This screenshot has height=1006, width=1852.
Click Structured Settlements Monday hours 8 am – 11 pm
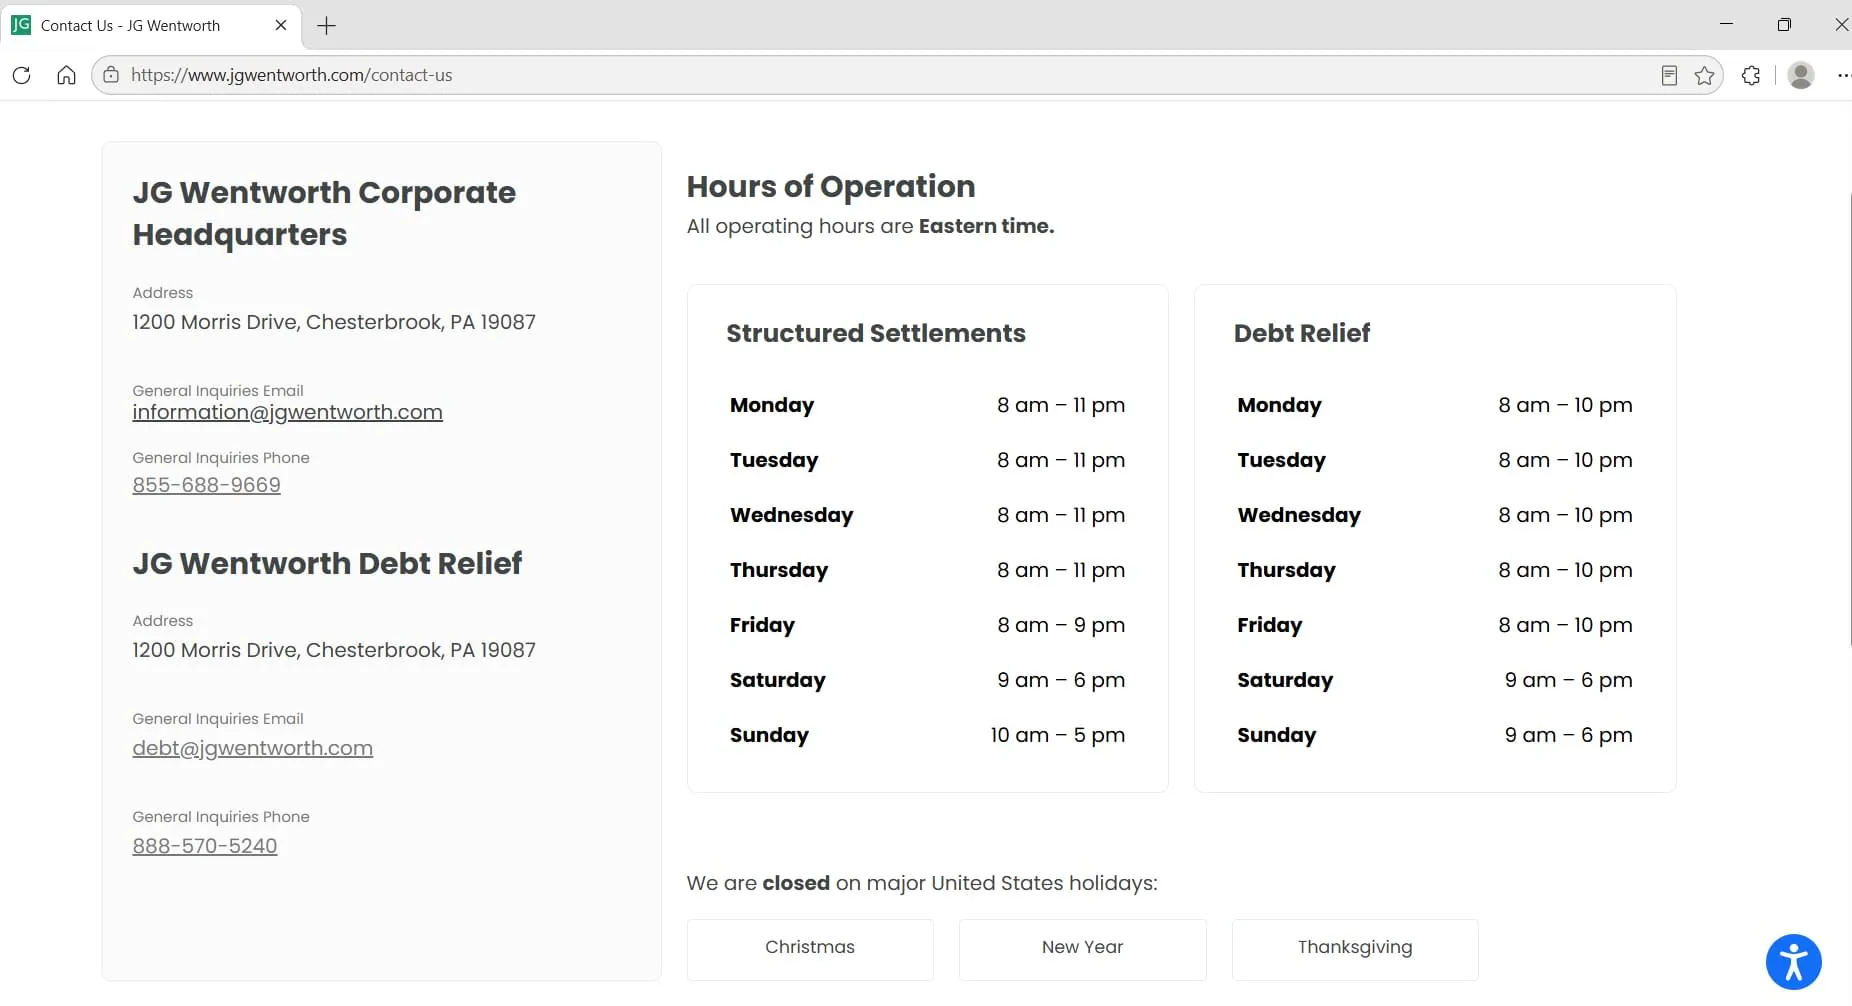pyautogui.click(x=1061, y=405)
